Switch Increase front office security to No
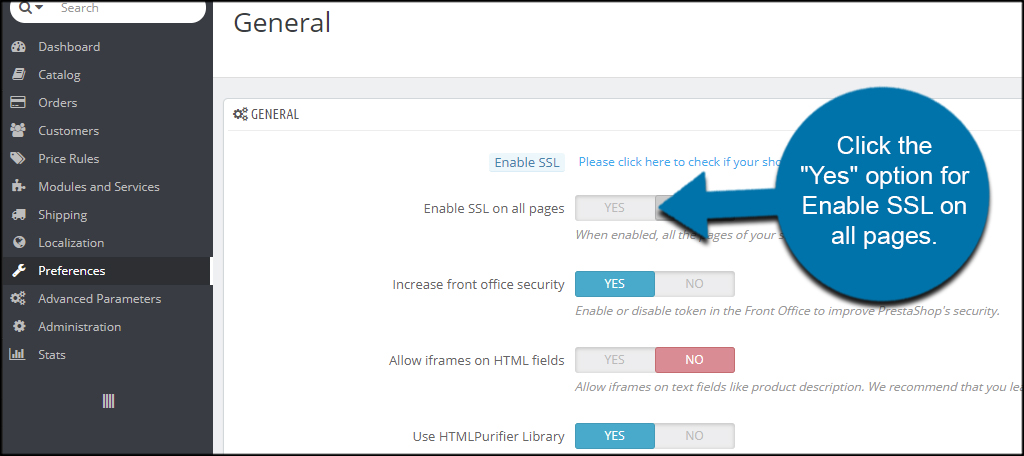1024x456 pixels. [694, 284]
